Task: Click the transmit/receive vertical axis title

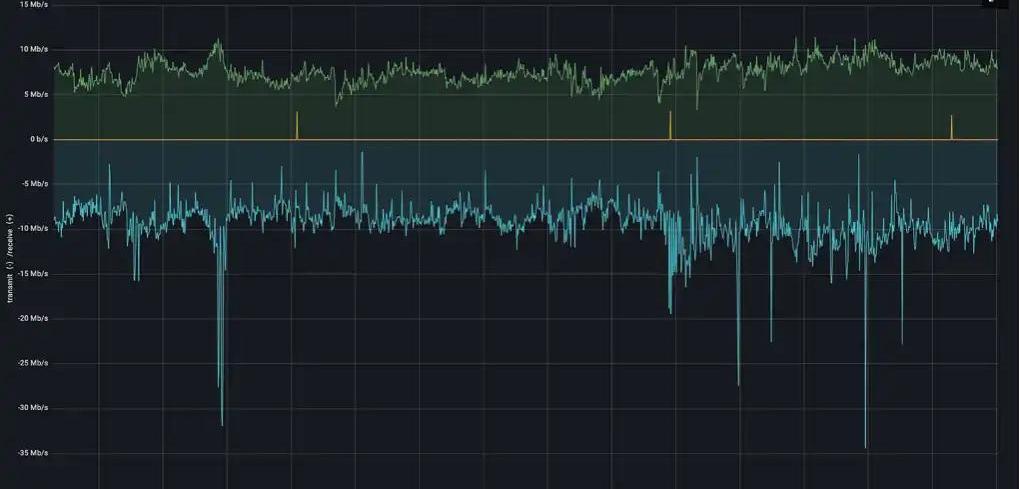Action: 10,257
